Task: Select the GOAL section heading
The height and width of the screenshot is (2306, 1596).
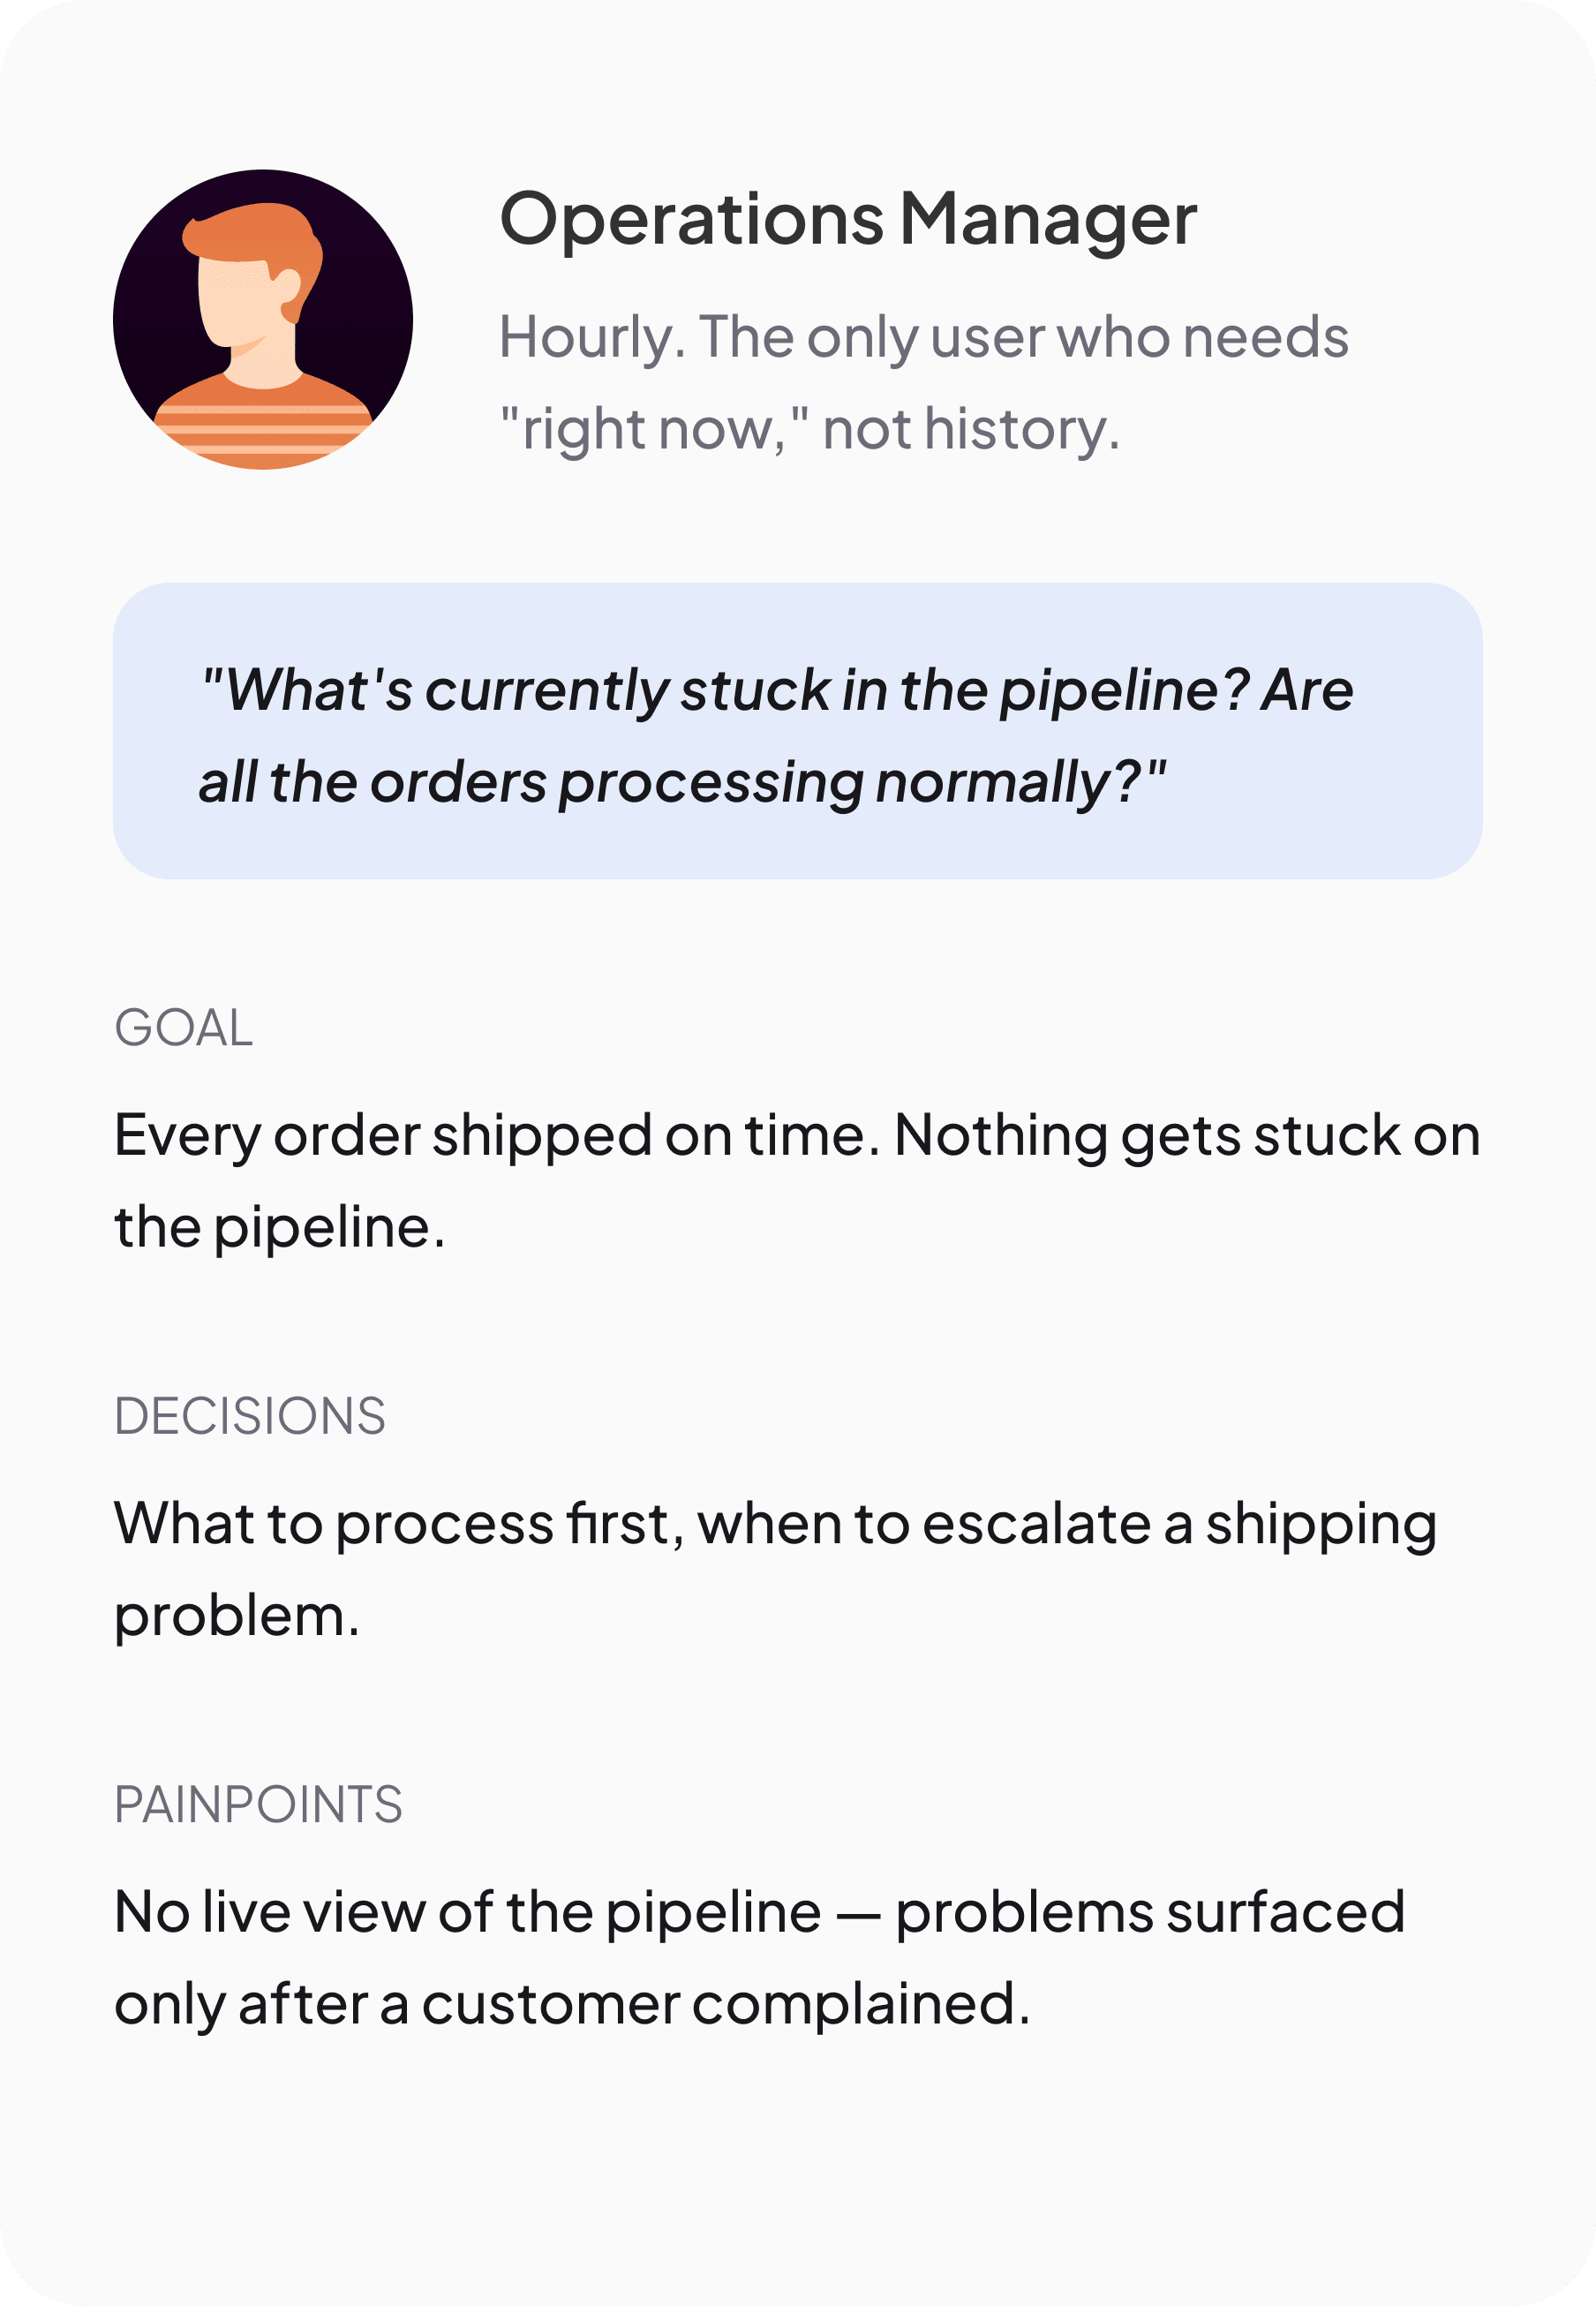Action: click(184, 1028)
